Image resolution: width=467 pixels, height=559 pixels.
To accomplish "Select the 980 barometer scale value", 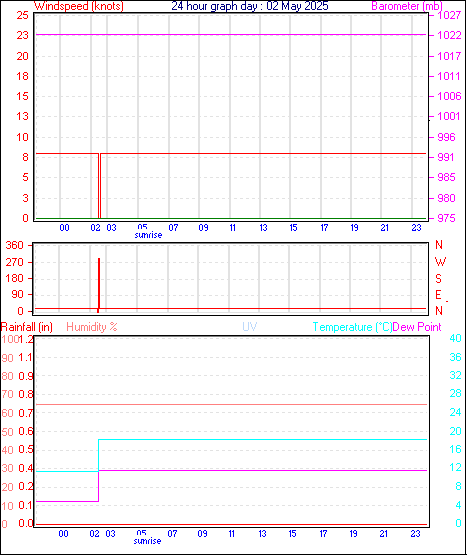I will tap(446, 198).
